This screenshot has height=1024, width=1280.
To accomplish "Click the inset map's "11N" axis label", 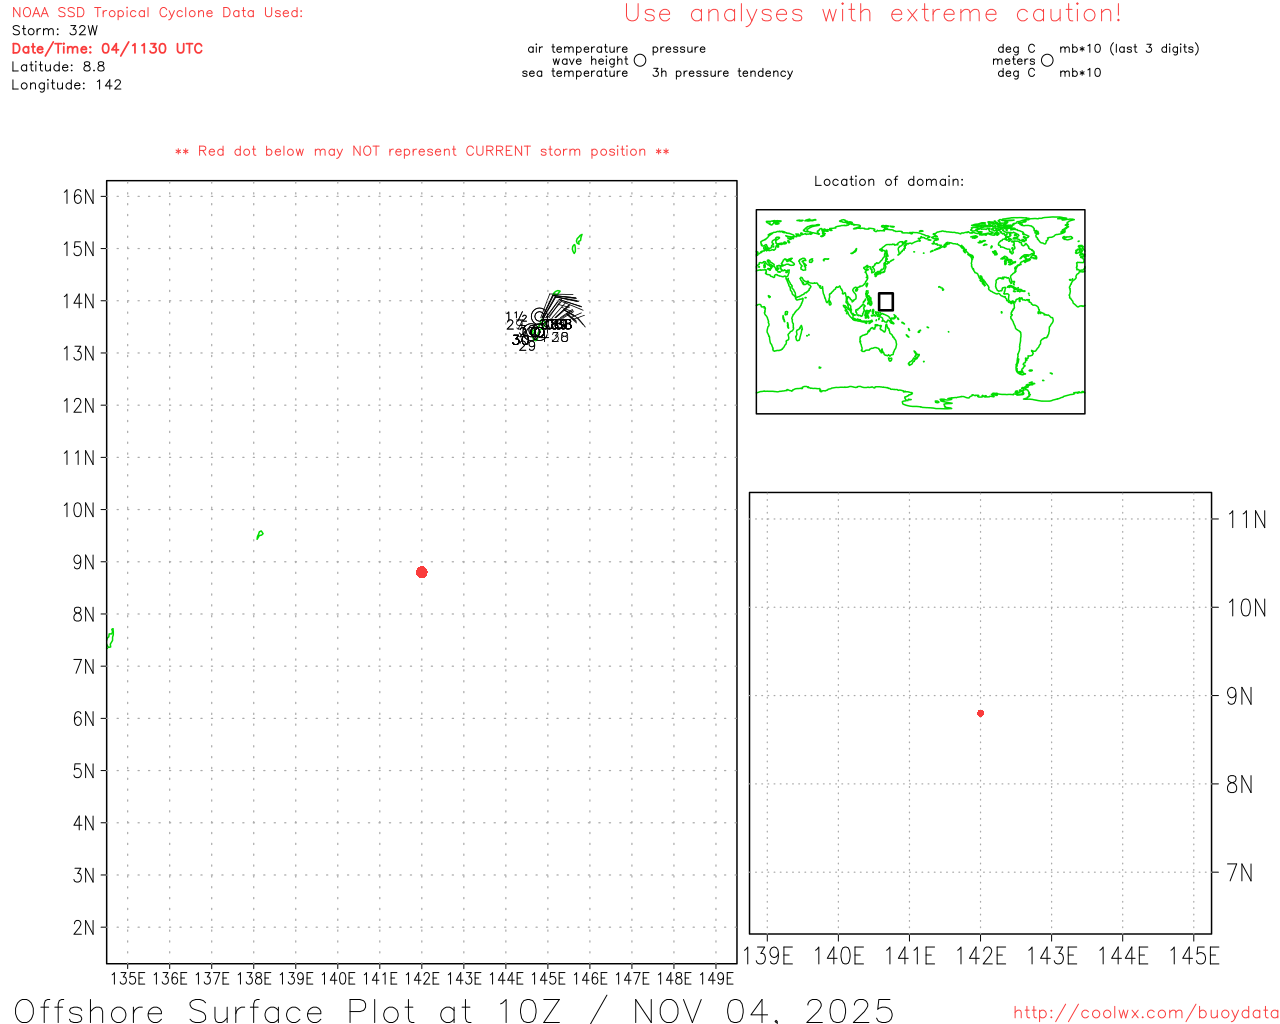I will (1246, 519).
